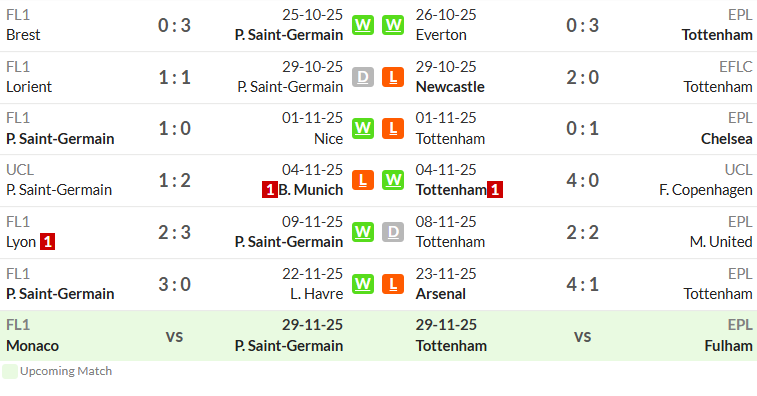Click green W badge for PSG vs L. Havre
Image resolution: width=757 pixels, height=396 pixels.
point(363,284)
